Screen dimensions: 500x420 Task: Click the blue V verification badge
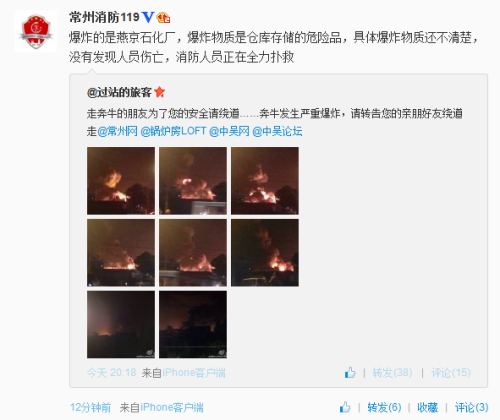148,17
